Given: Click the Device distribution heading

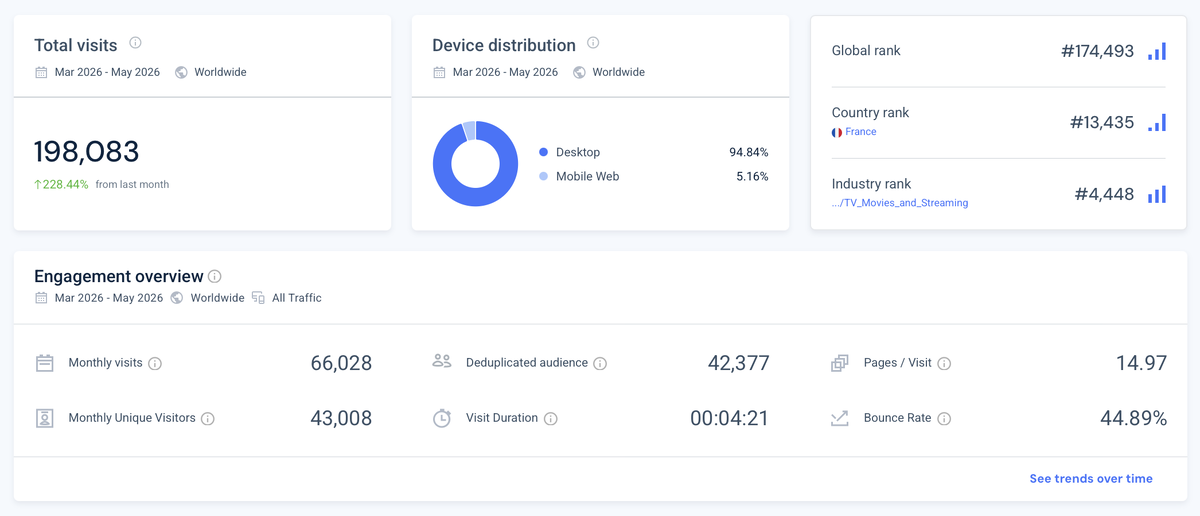Looking at the screenshot, I should [x=504, y=45].
